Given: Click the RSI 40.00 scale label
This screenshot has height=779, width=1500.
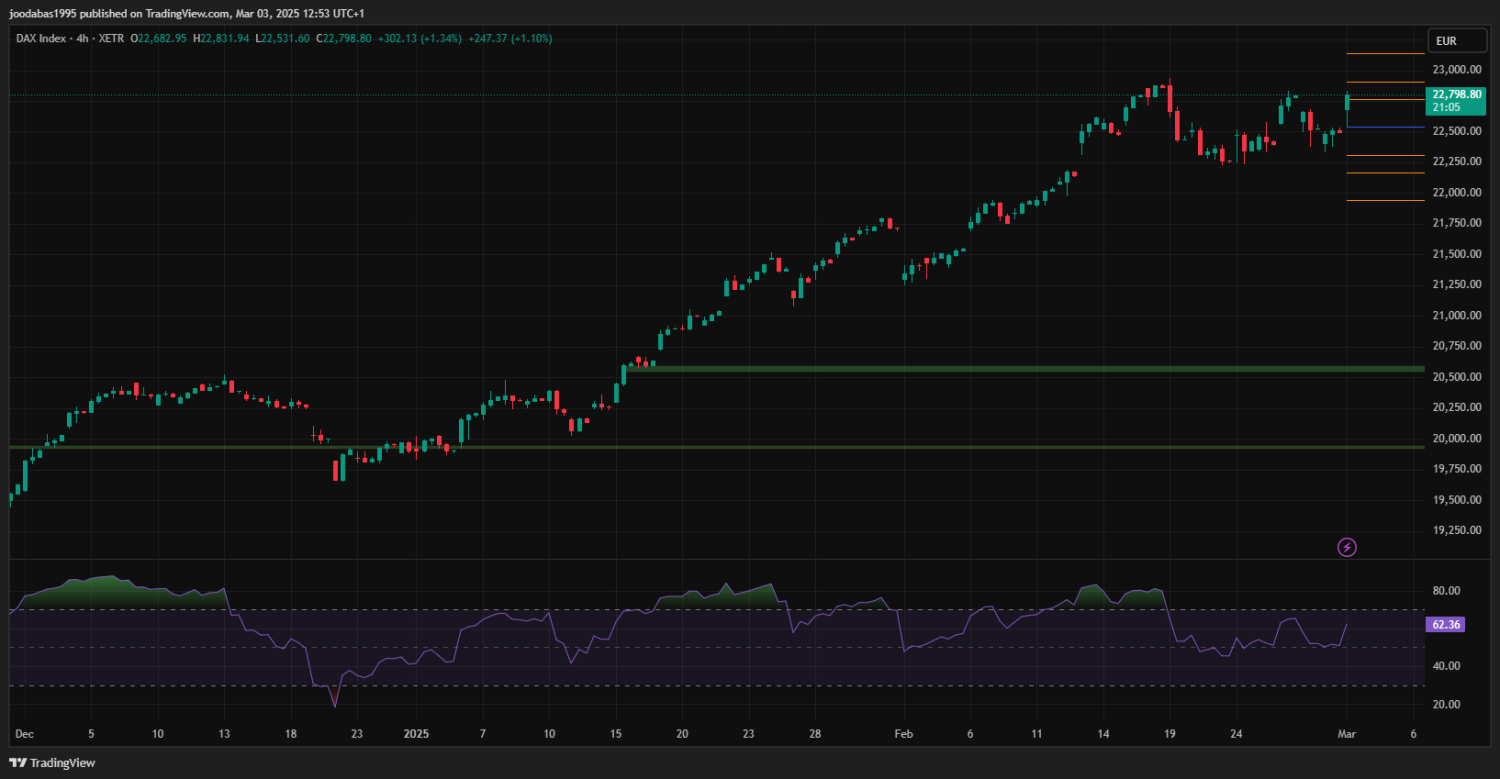Looking at the screenshot, I should [1446, 666].
